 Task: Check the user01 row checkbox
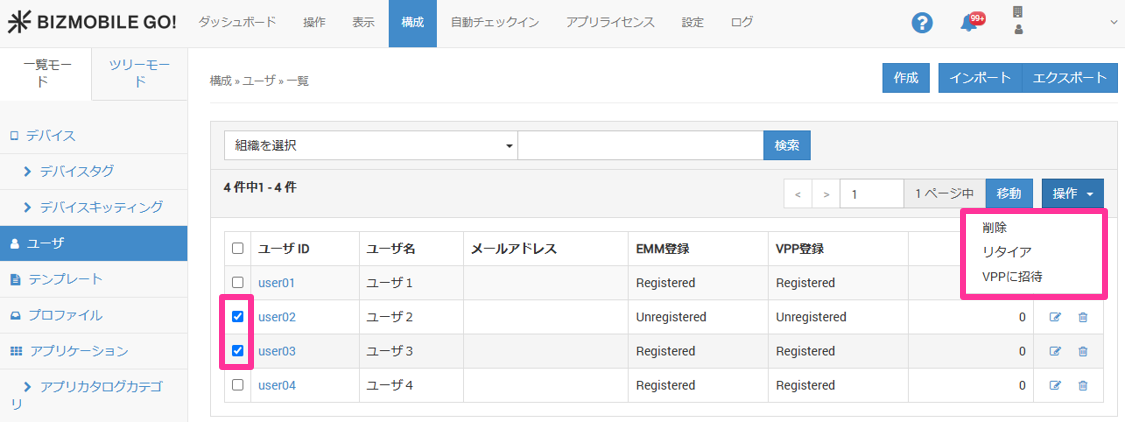[x=237, y=283]
